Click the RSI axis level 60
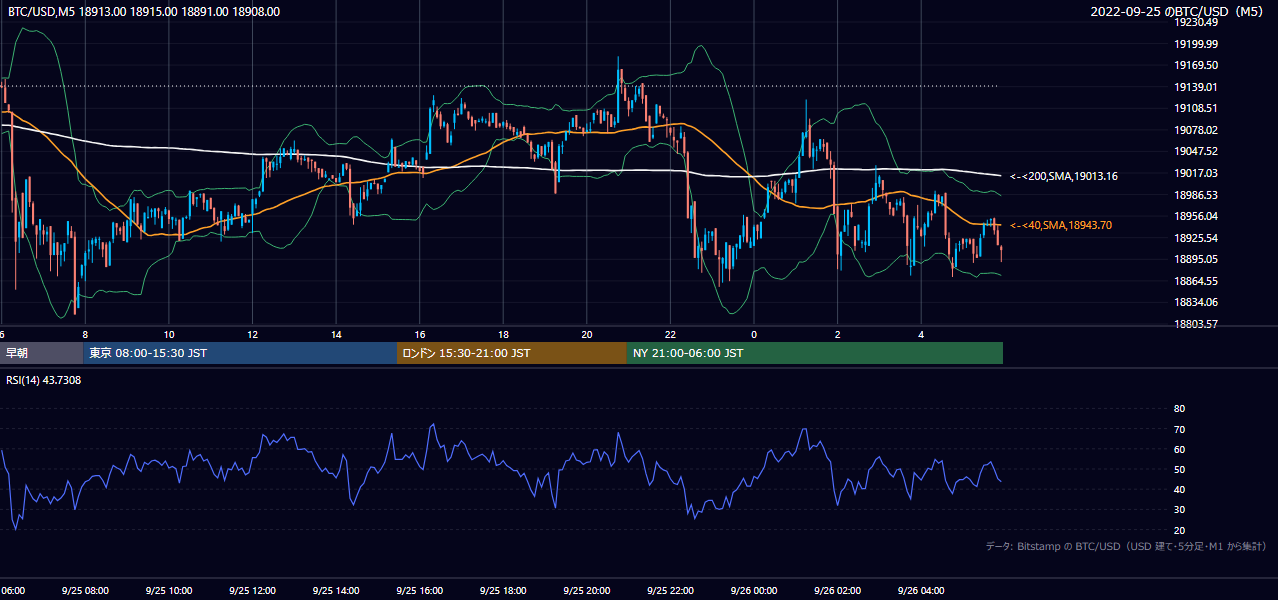1278x600 pixels. pos(1179,449)
